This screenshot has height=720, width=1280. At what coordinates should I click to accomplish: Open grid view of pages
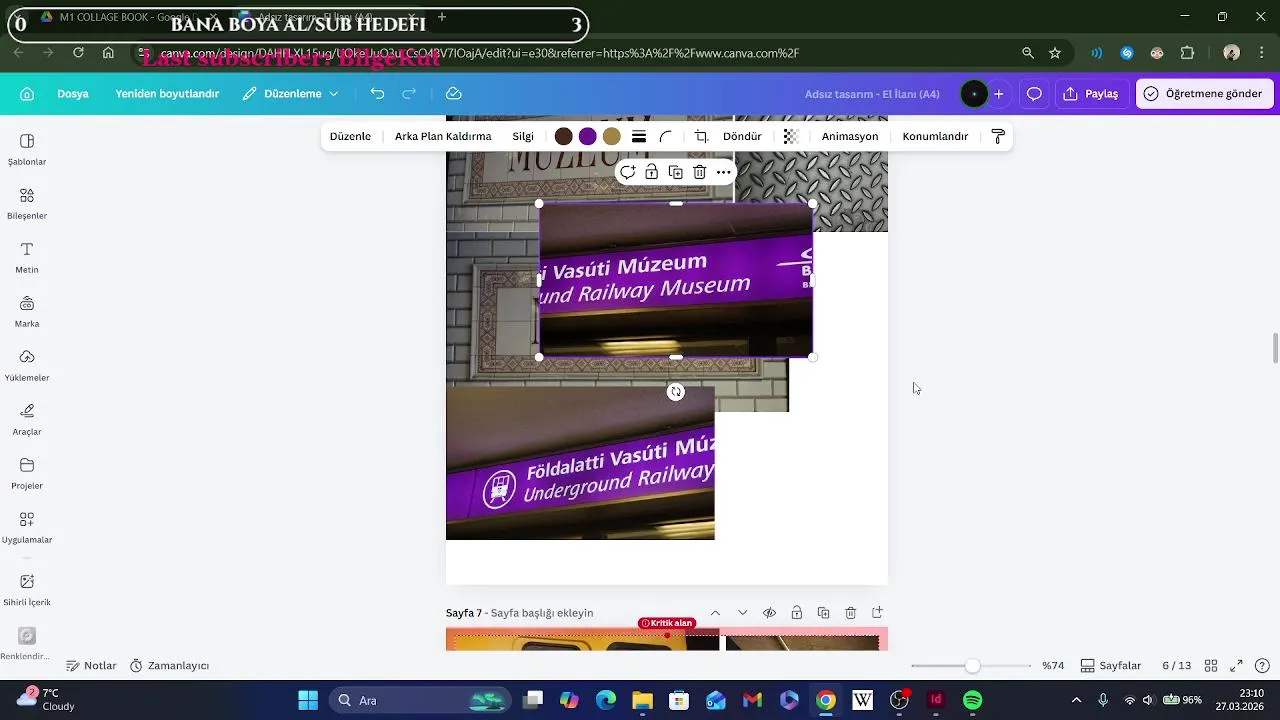pyautogui.click(x=1210, y=666)
